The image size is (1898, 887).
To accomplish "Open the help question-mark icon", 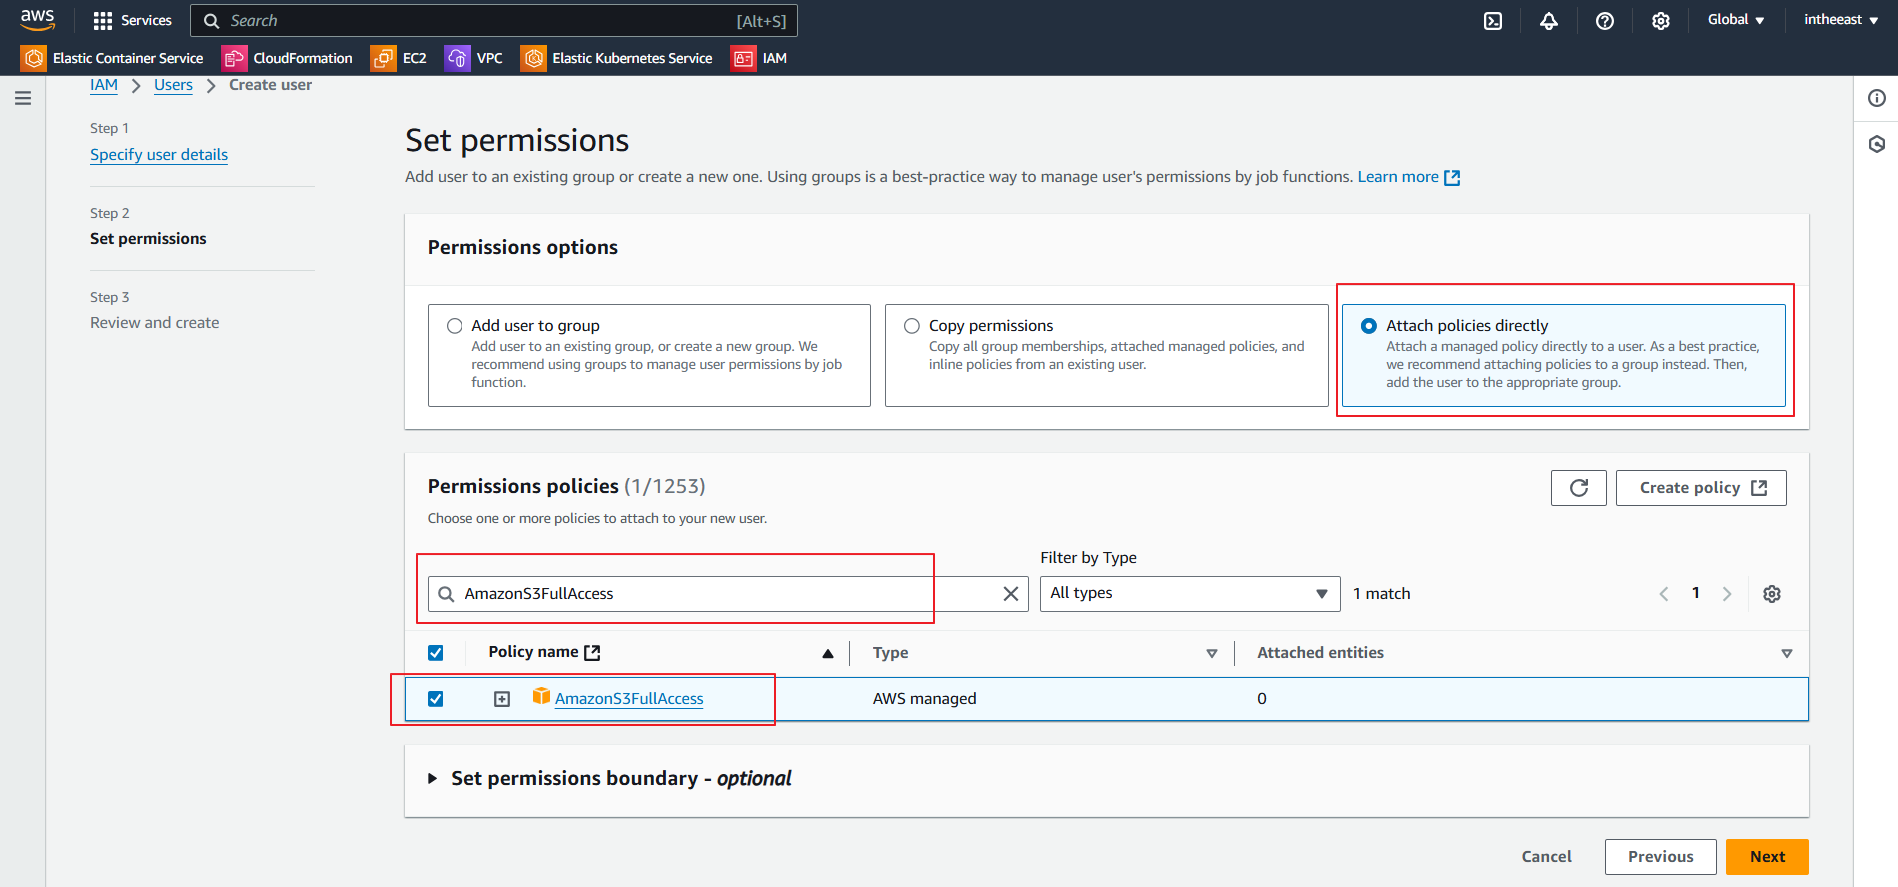I will 1605,21.
